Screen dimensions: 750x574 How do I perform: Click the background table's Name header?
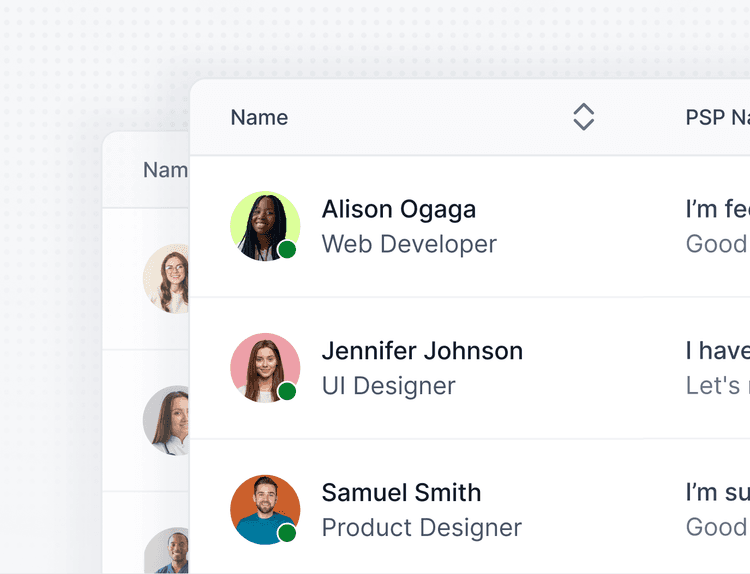pyautogui.click(x=165, y=170)
